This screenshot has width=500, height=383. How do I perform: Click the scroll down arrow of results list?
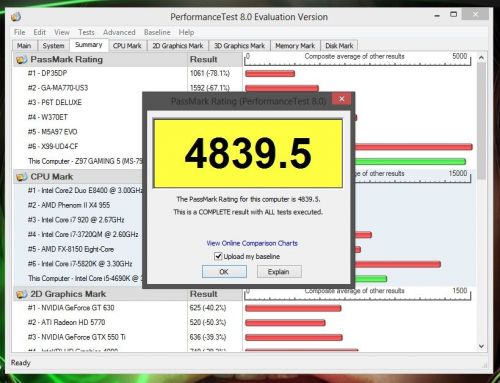(x=481, y=346)
